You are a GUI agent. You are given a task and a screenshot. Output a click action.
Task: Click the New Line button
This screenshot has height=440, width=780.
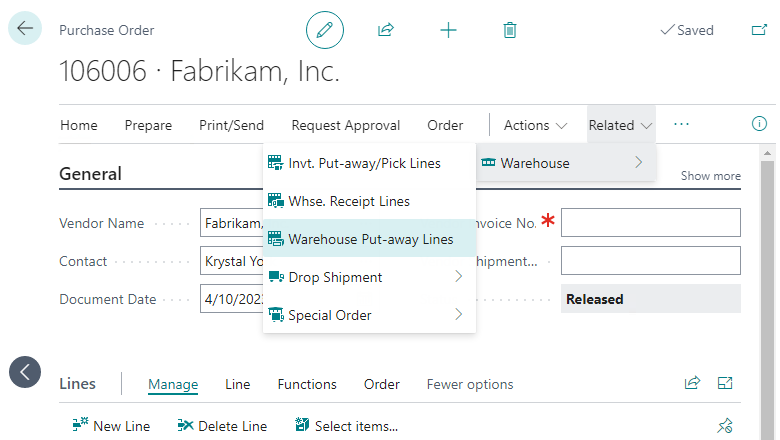111,426
